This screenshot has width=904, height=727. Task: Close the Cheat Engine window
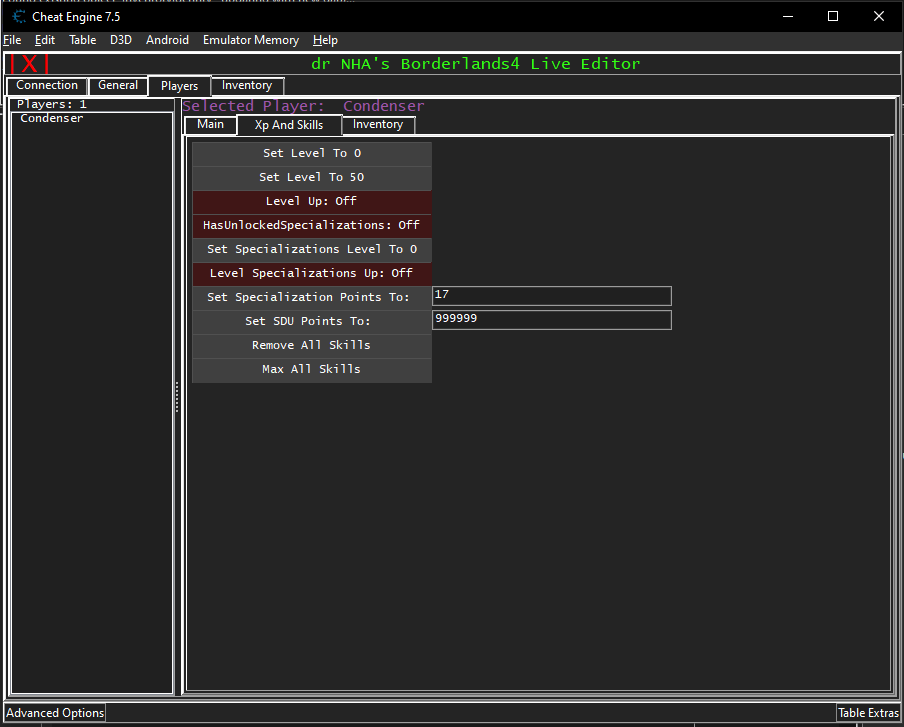coord(879,17)
